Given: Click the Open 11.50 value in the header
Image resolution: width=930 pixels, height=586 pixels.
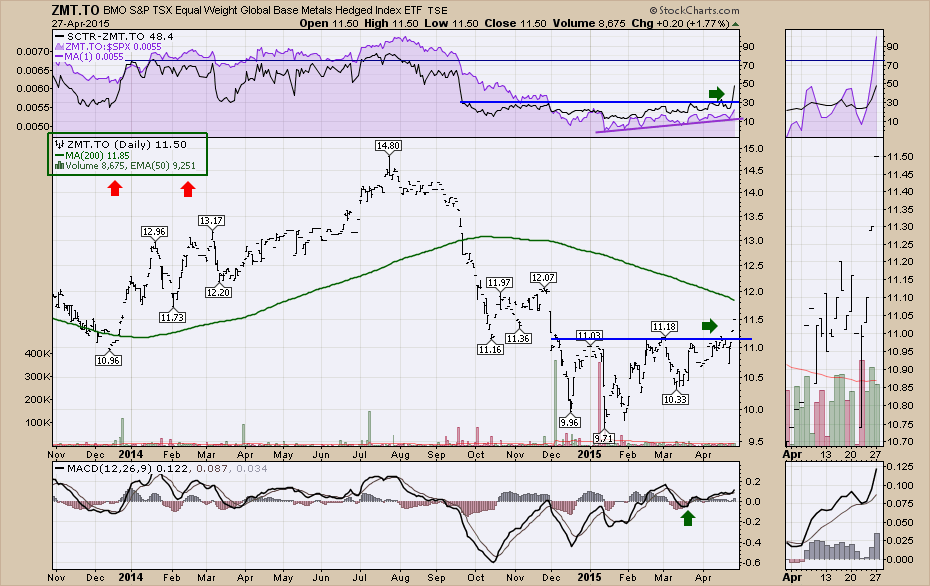Looking at the screenshot, I should point(329,24).
